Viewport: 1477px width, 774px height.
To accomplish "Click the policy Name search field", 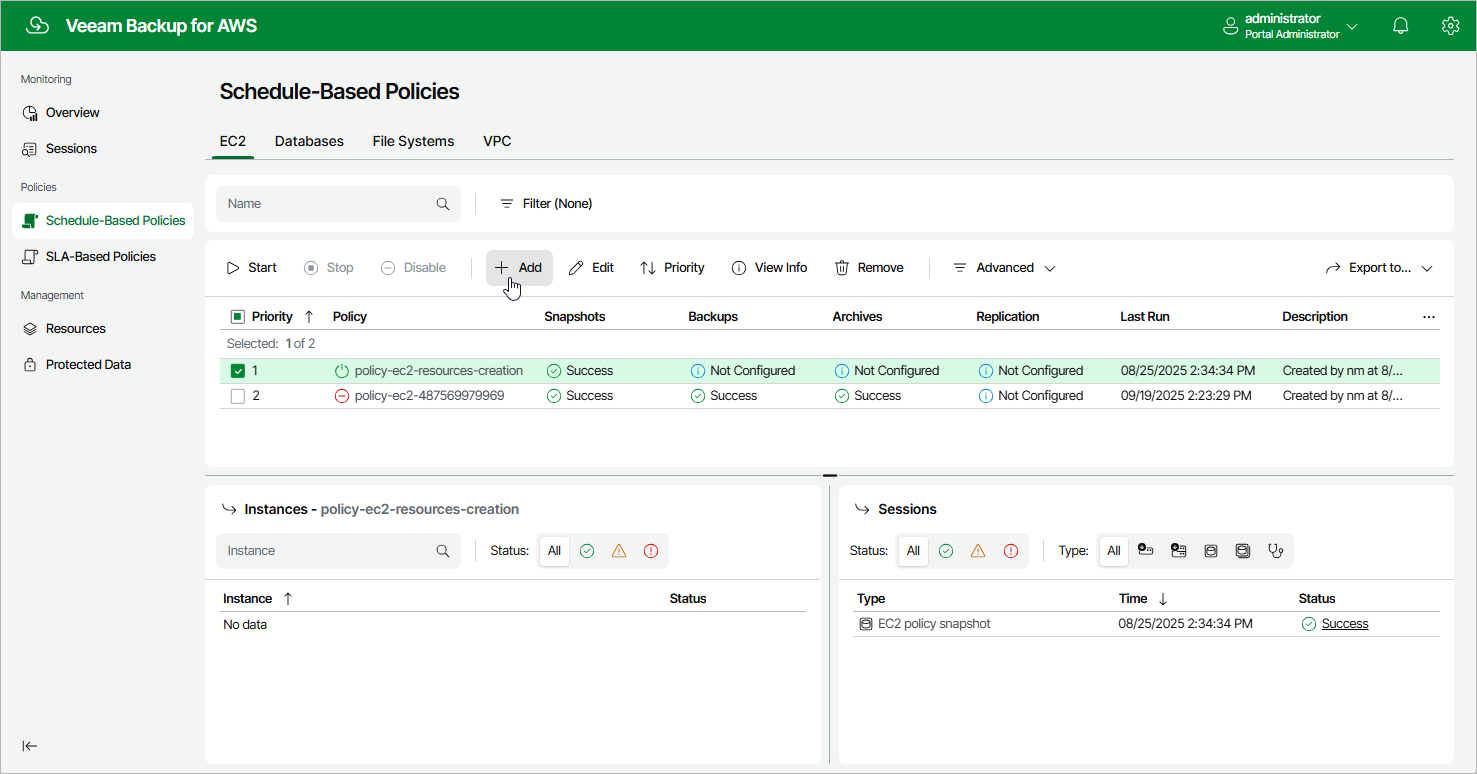I will pos(338,204).
